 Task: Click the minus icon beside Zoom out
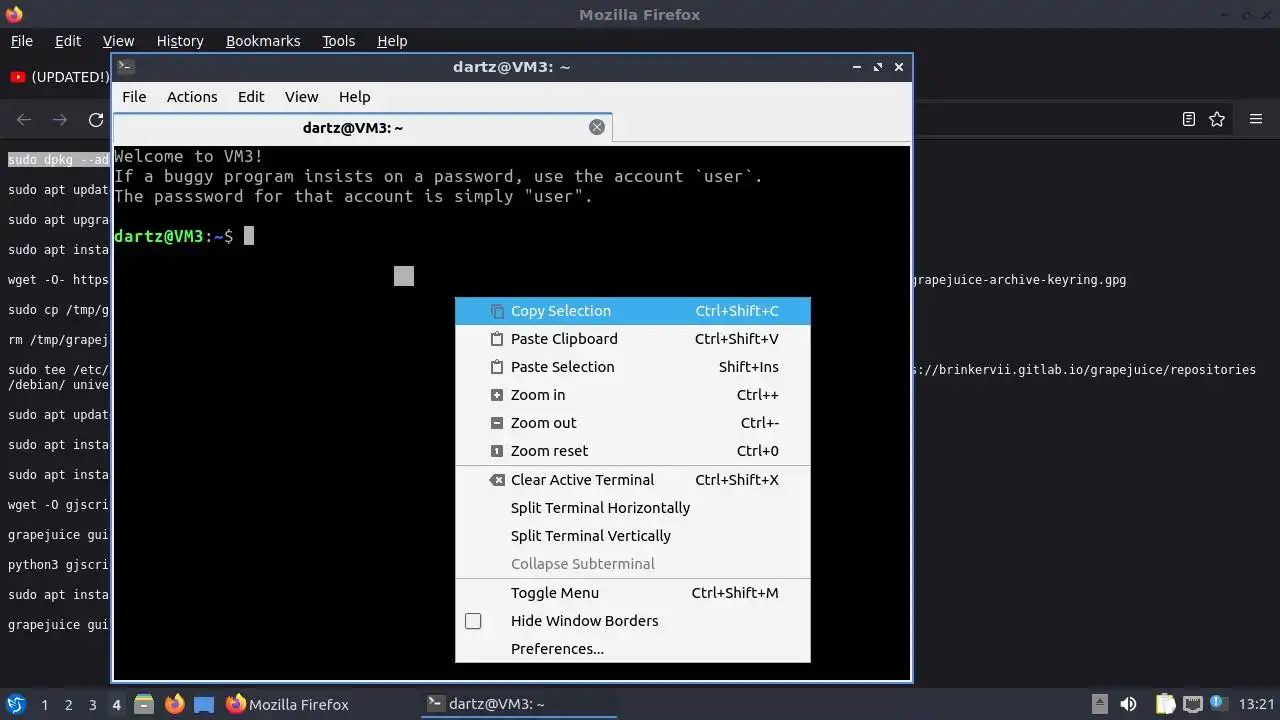pyautogui.click(x=497, y=423)
